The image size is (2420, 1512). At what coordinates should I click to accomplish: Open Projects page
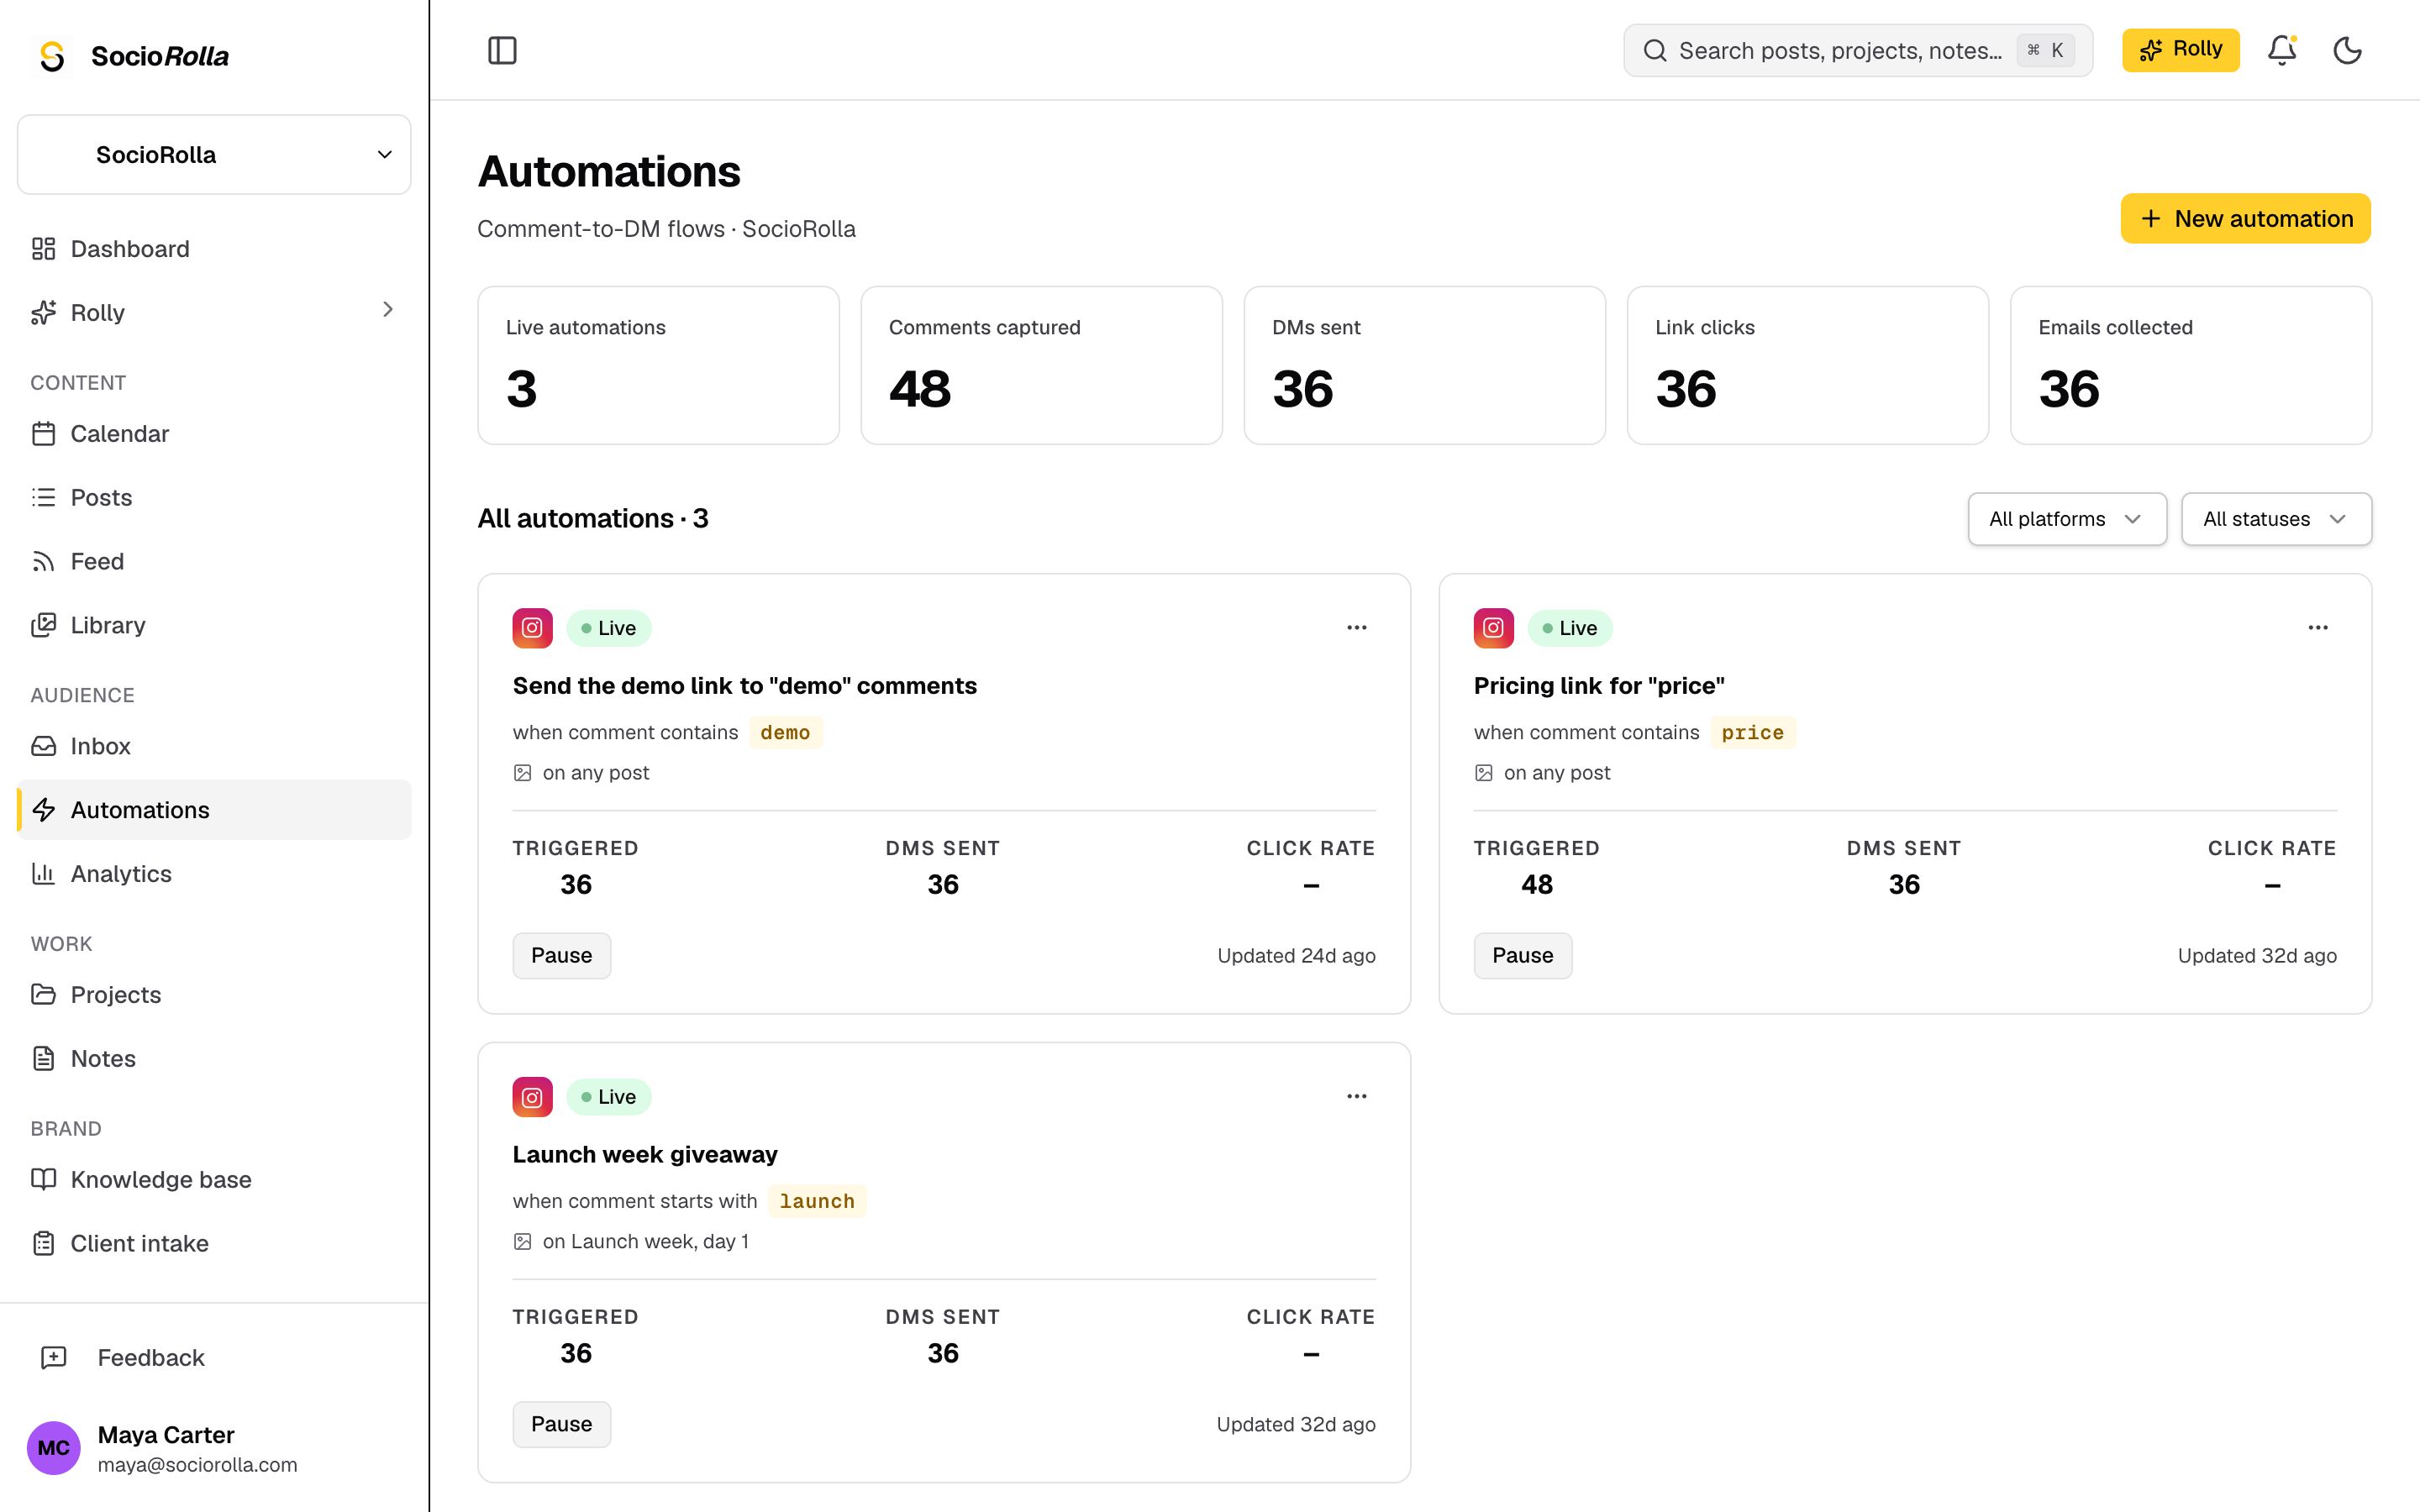(x=214, y=995)
